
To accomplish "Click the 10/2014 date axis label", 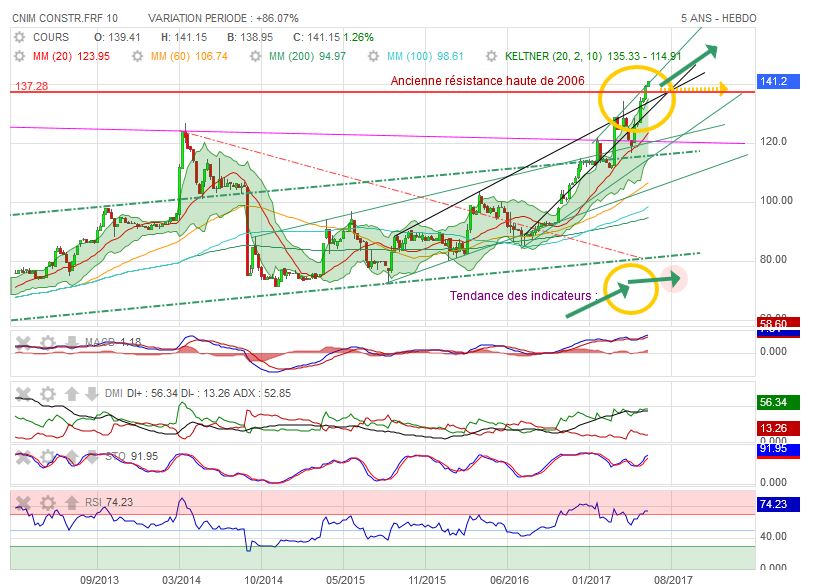I will [263, 580].
